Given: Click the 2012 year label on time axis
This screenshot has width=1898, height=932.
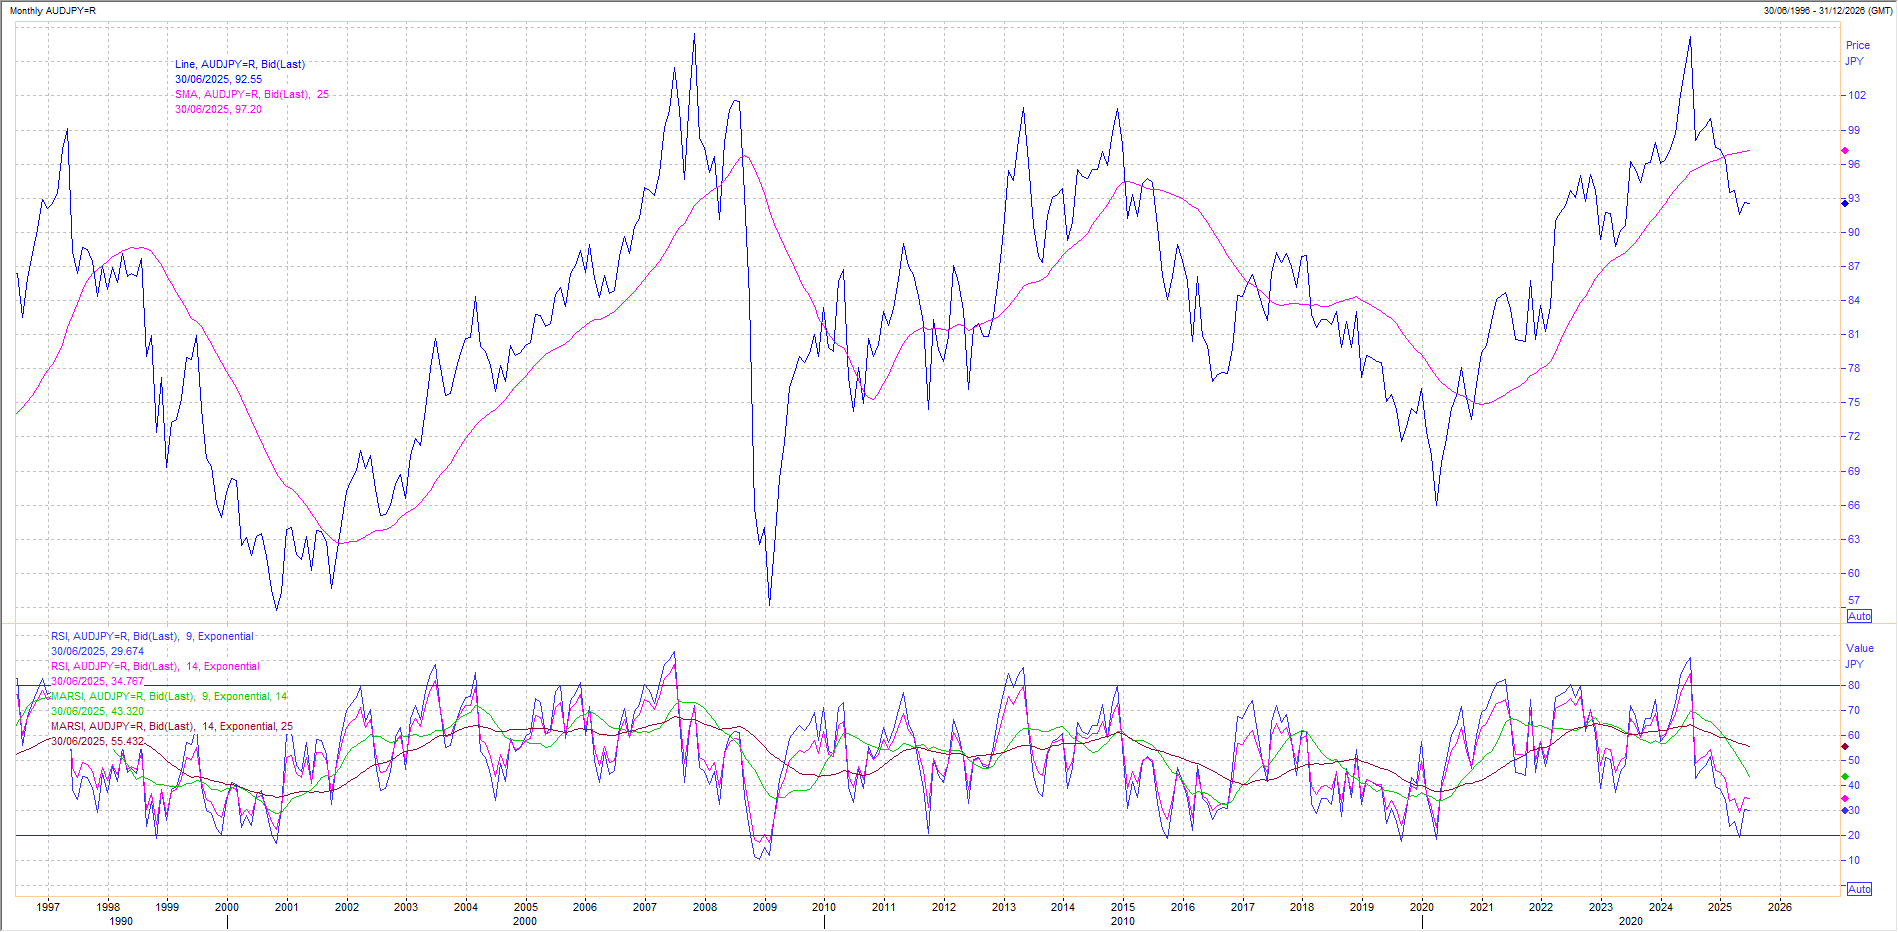Looking at the screenshot, I should click(x=944, y=907).
